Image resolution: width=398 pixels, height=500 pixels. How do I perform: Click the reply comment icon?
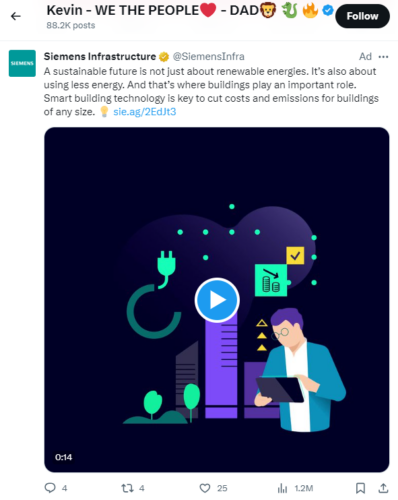pyautogui.click(x=50, y=488)
